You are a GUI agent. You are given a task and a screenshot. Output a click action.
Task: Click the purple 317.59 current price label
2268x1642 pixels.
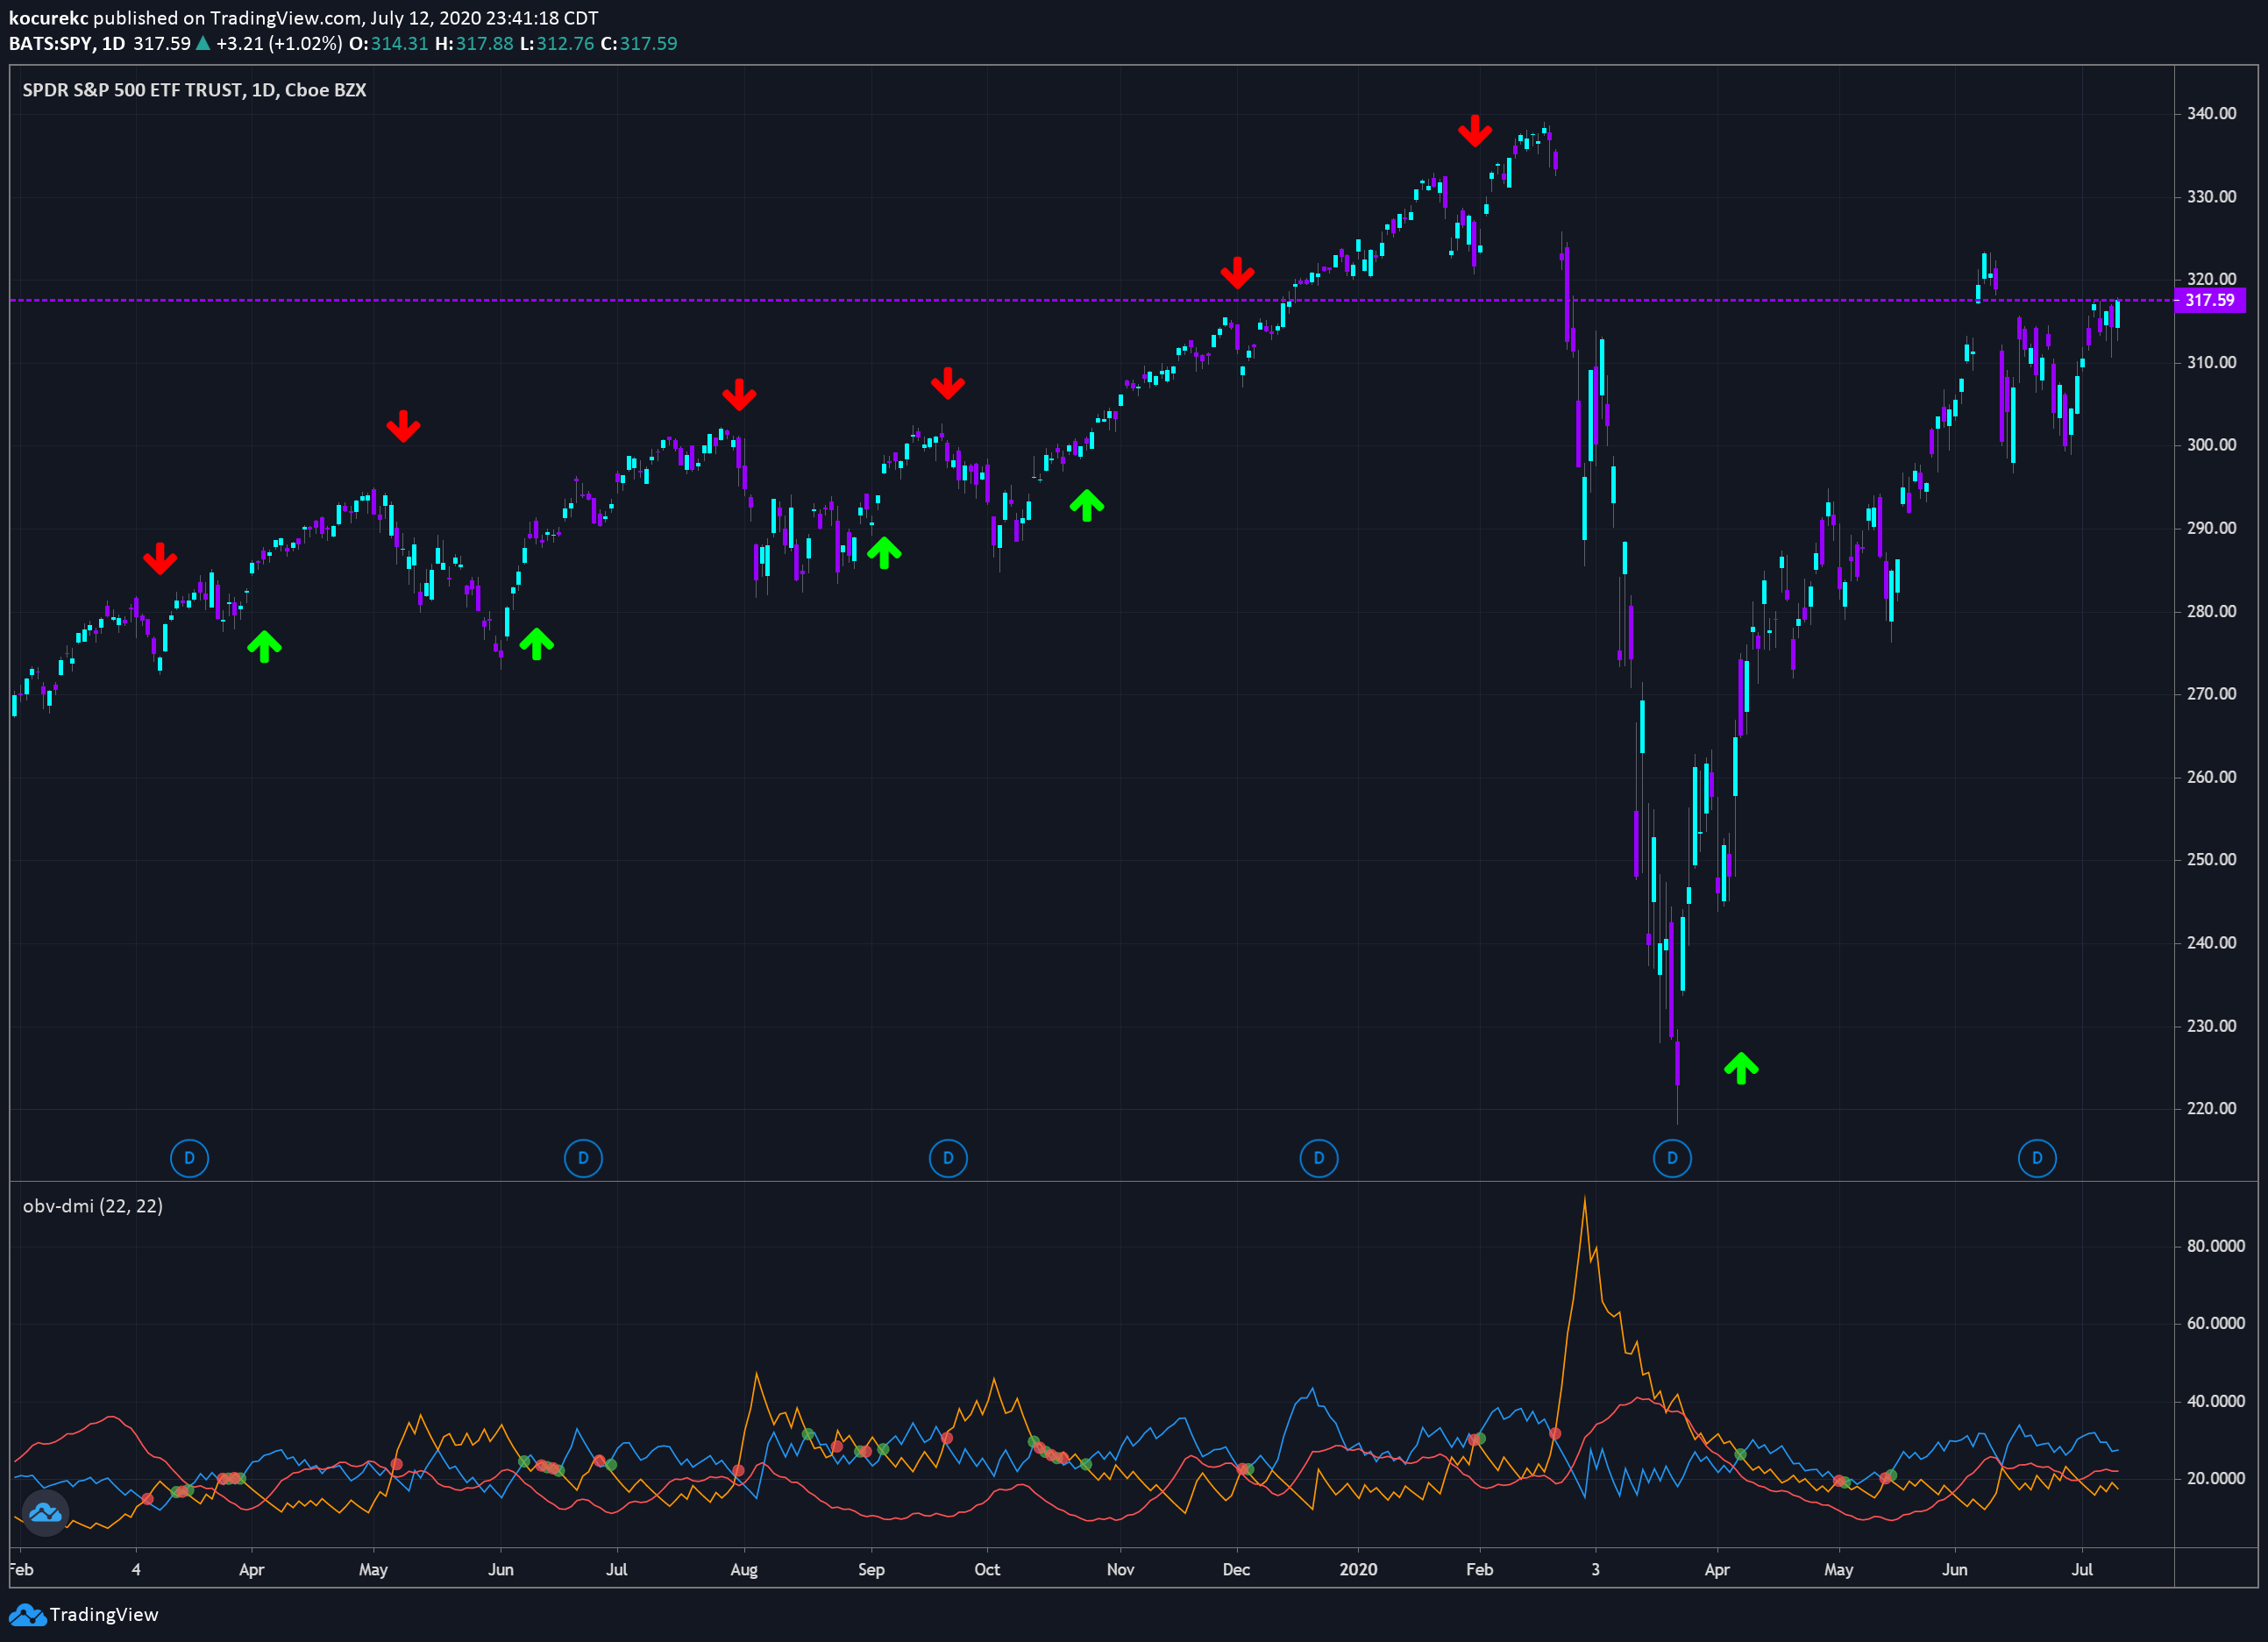coord(2210,300)
